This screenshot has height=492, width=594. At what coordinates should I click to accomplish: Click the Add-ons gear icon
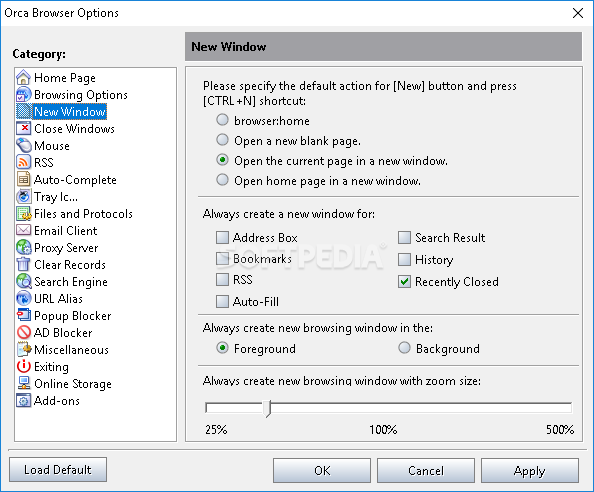point(23,400)
